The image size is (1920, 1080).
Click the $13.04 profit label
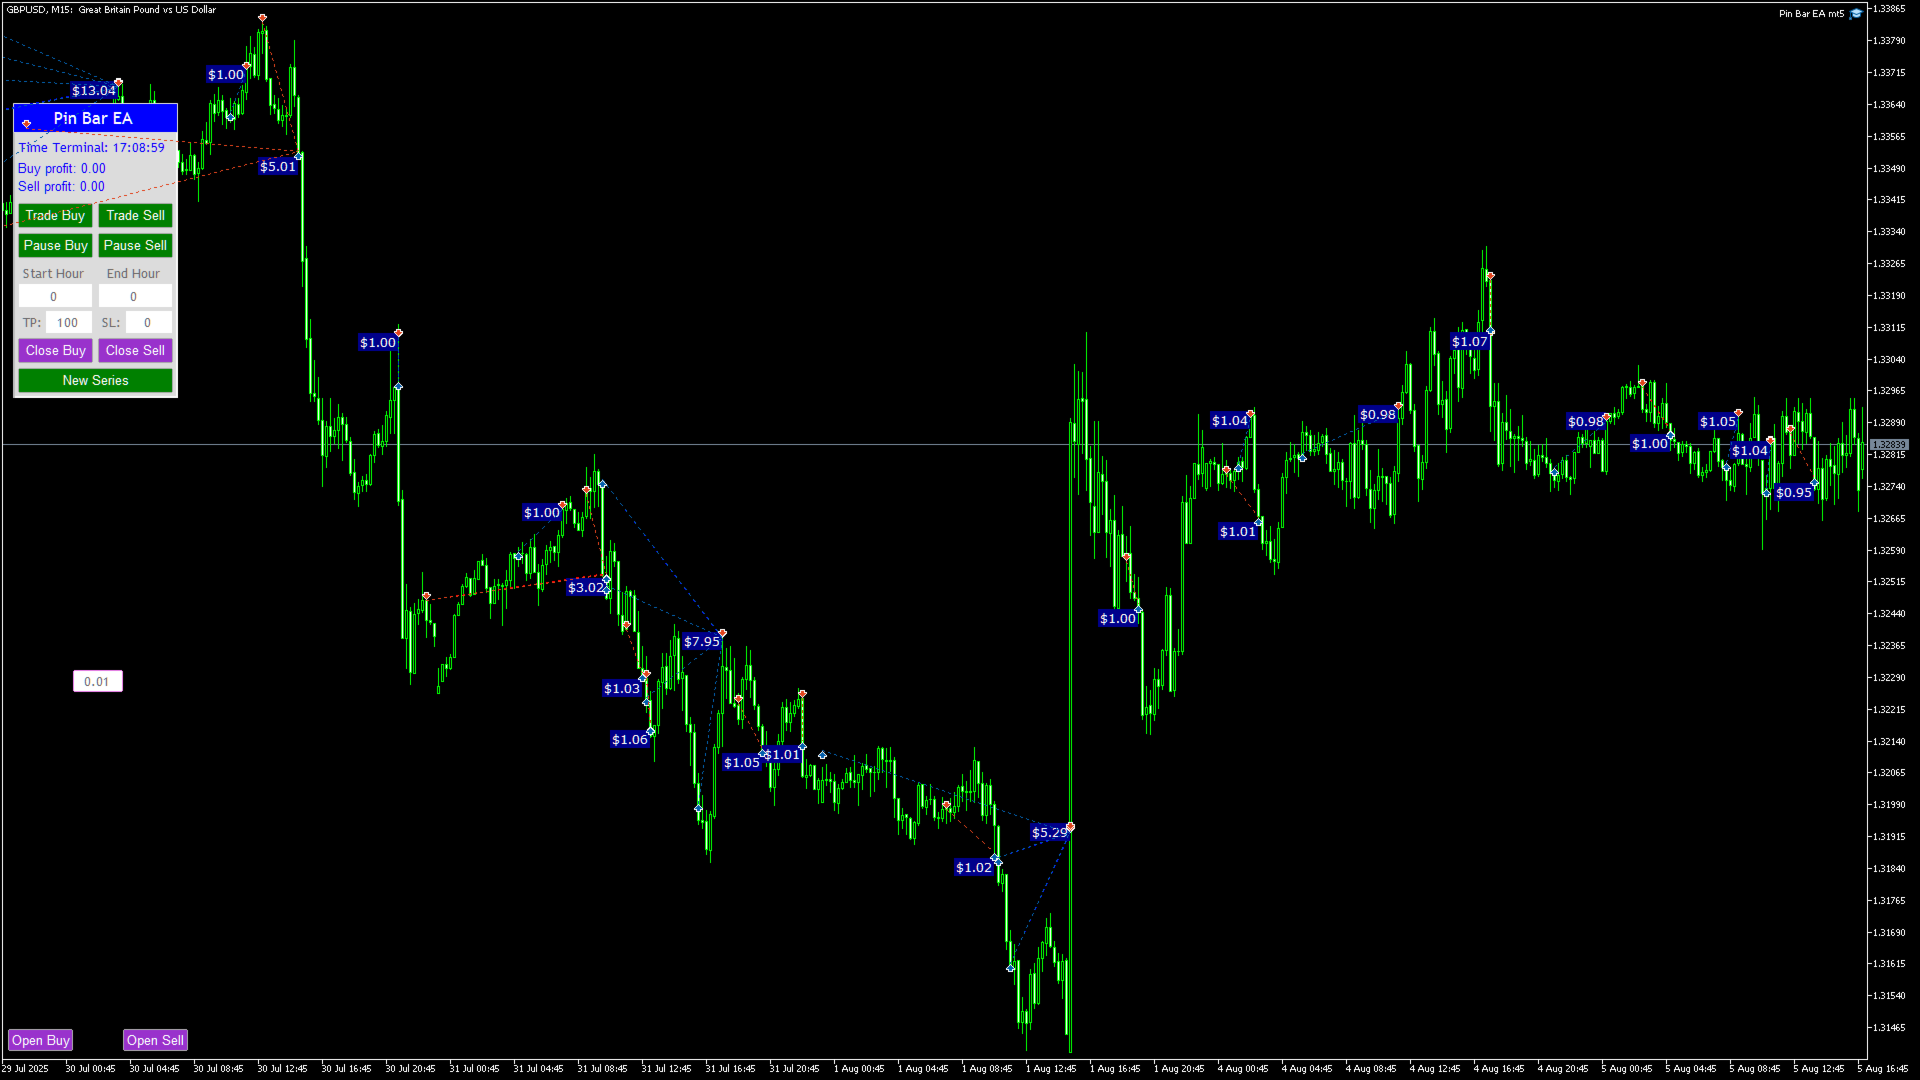tap(94, 90)
